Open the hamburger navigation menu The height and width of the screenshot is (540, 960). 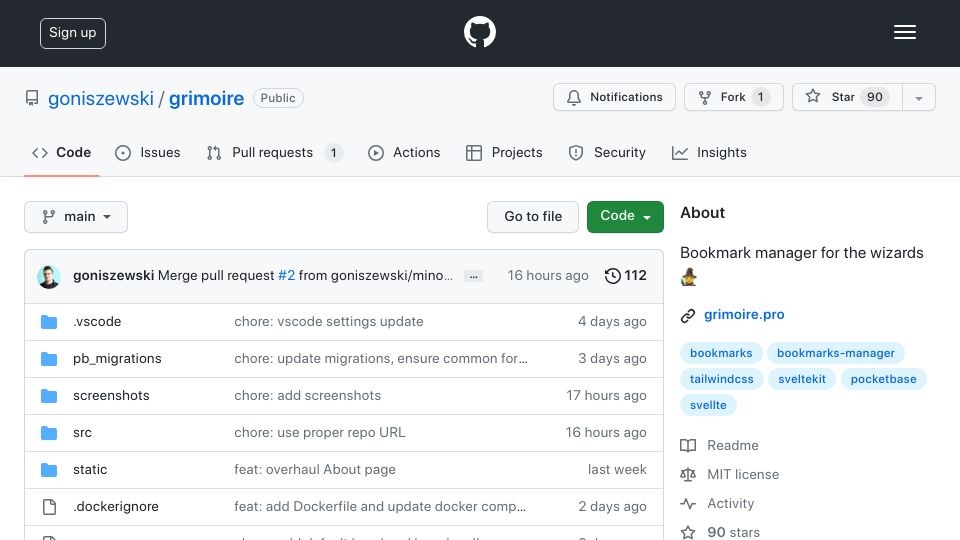904,32
